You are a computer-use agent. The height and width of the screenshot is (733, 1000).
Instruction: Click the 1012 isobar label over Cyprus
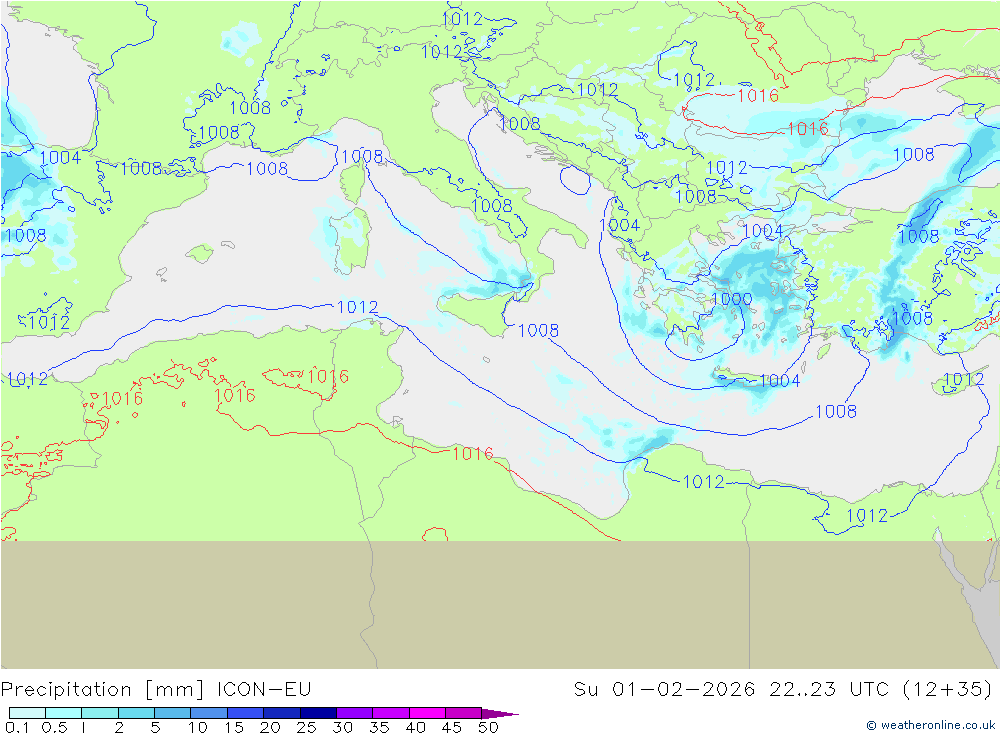[x=964, y=380]
